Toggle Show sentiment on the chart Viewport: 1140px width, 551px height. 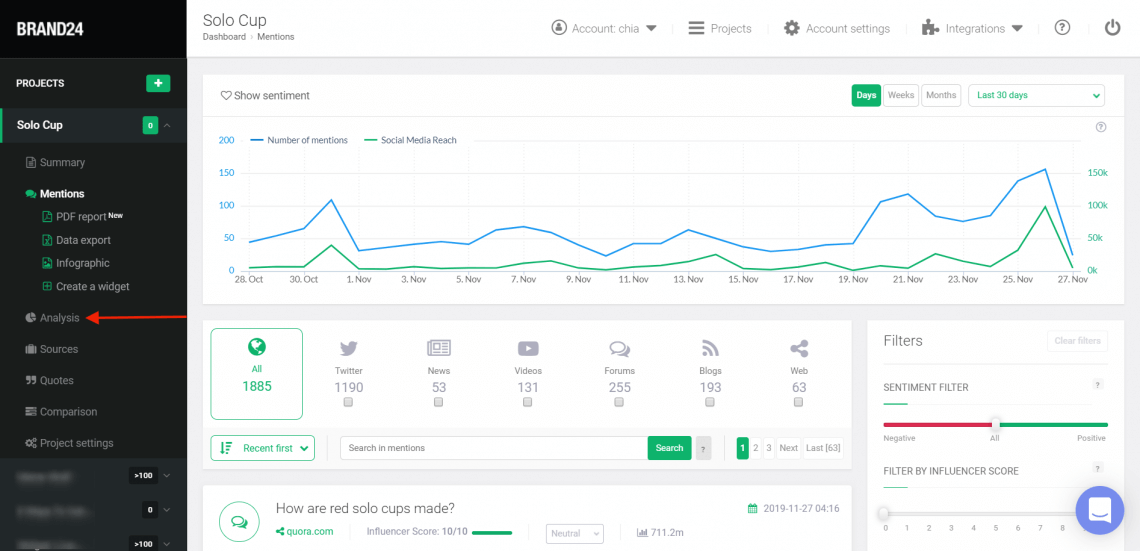(x=265, y=95)
